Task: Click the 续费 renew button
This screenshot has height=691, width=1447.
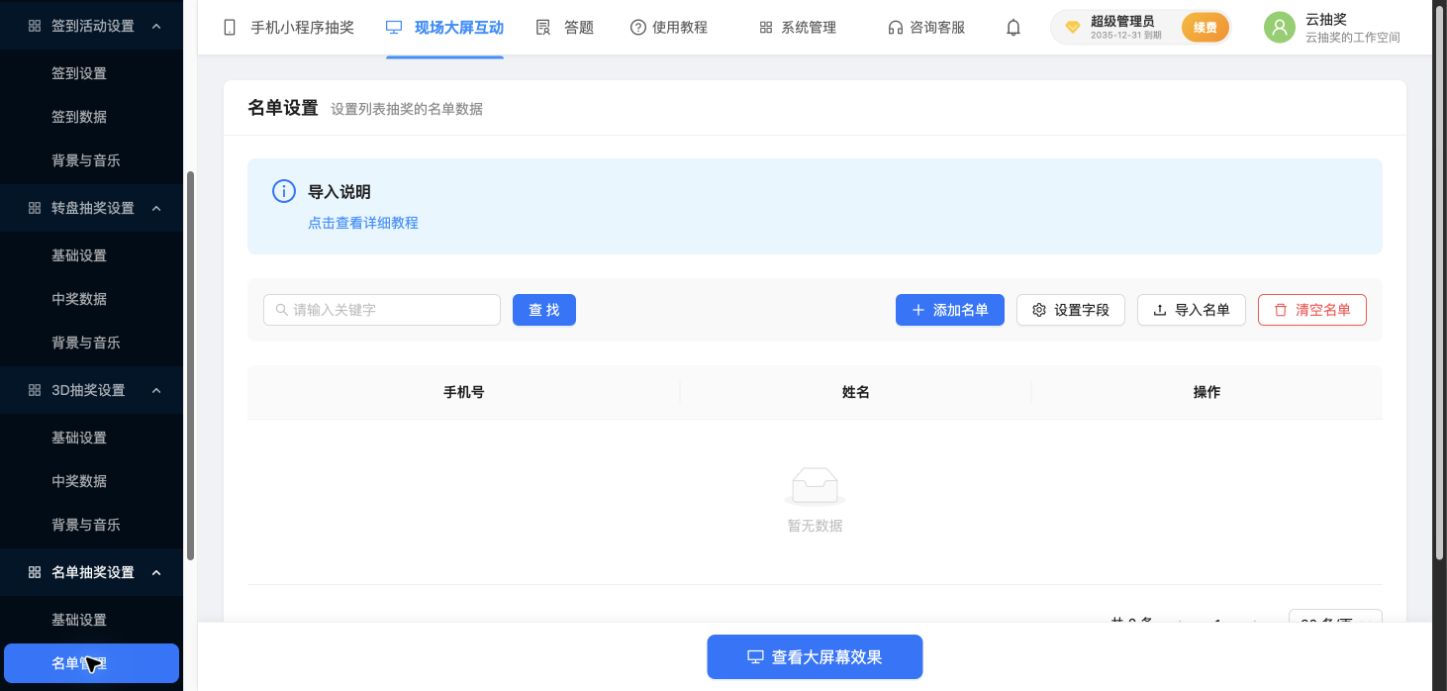Action: (x=1205, y=27)
